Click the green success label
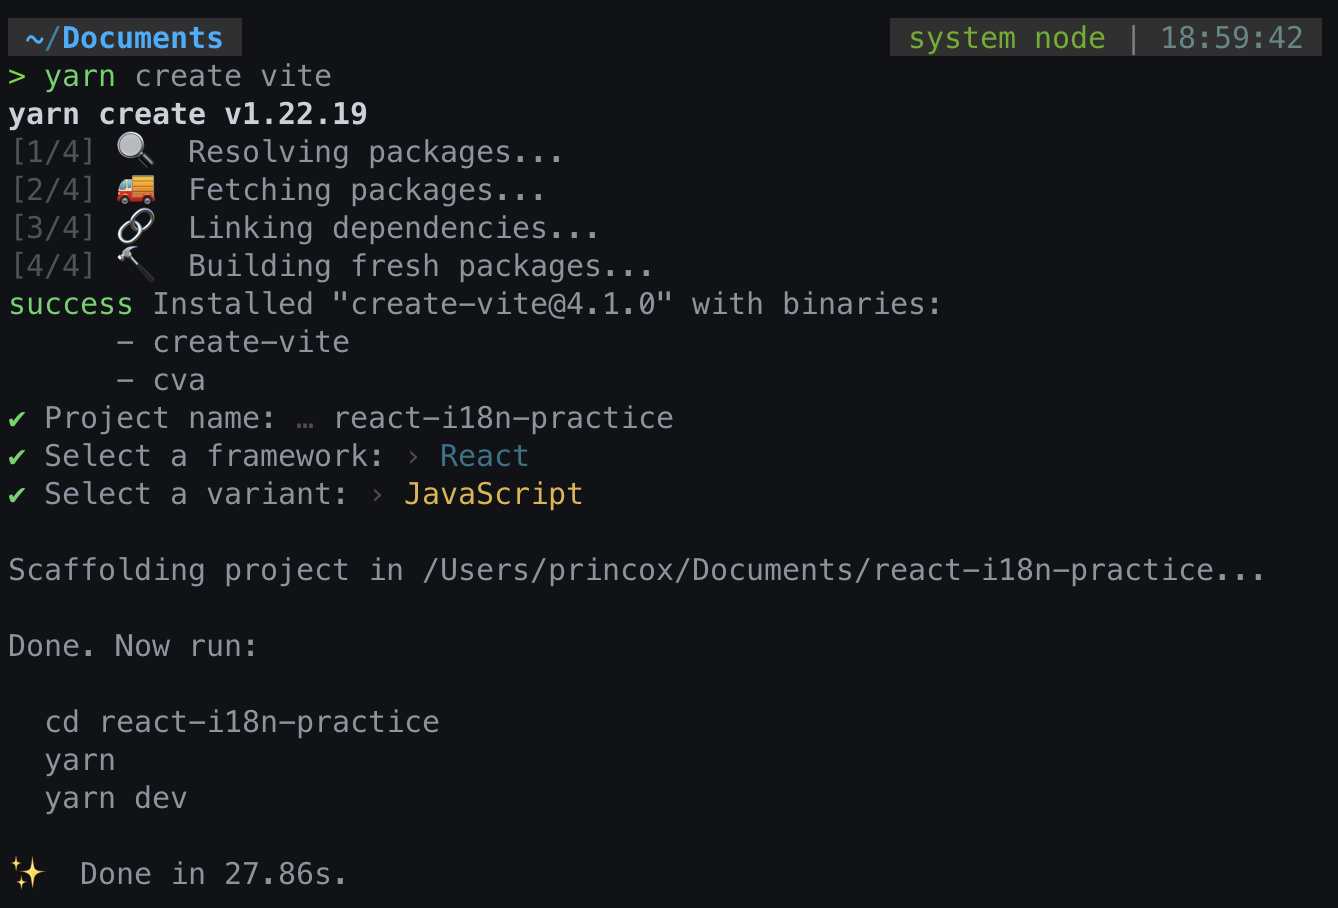Image resolution: width=1338 pixels, height=908 pixels. tap(71, 304)
